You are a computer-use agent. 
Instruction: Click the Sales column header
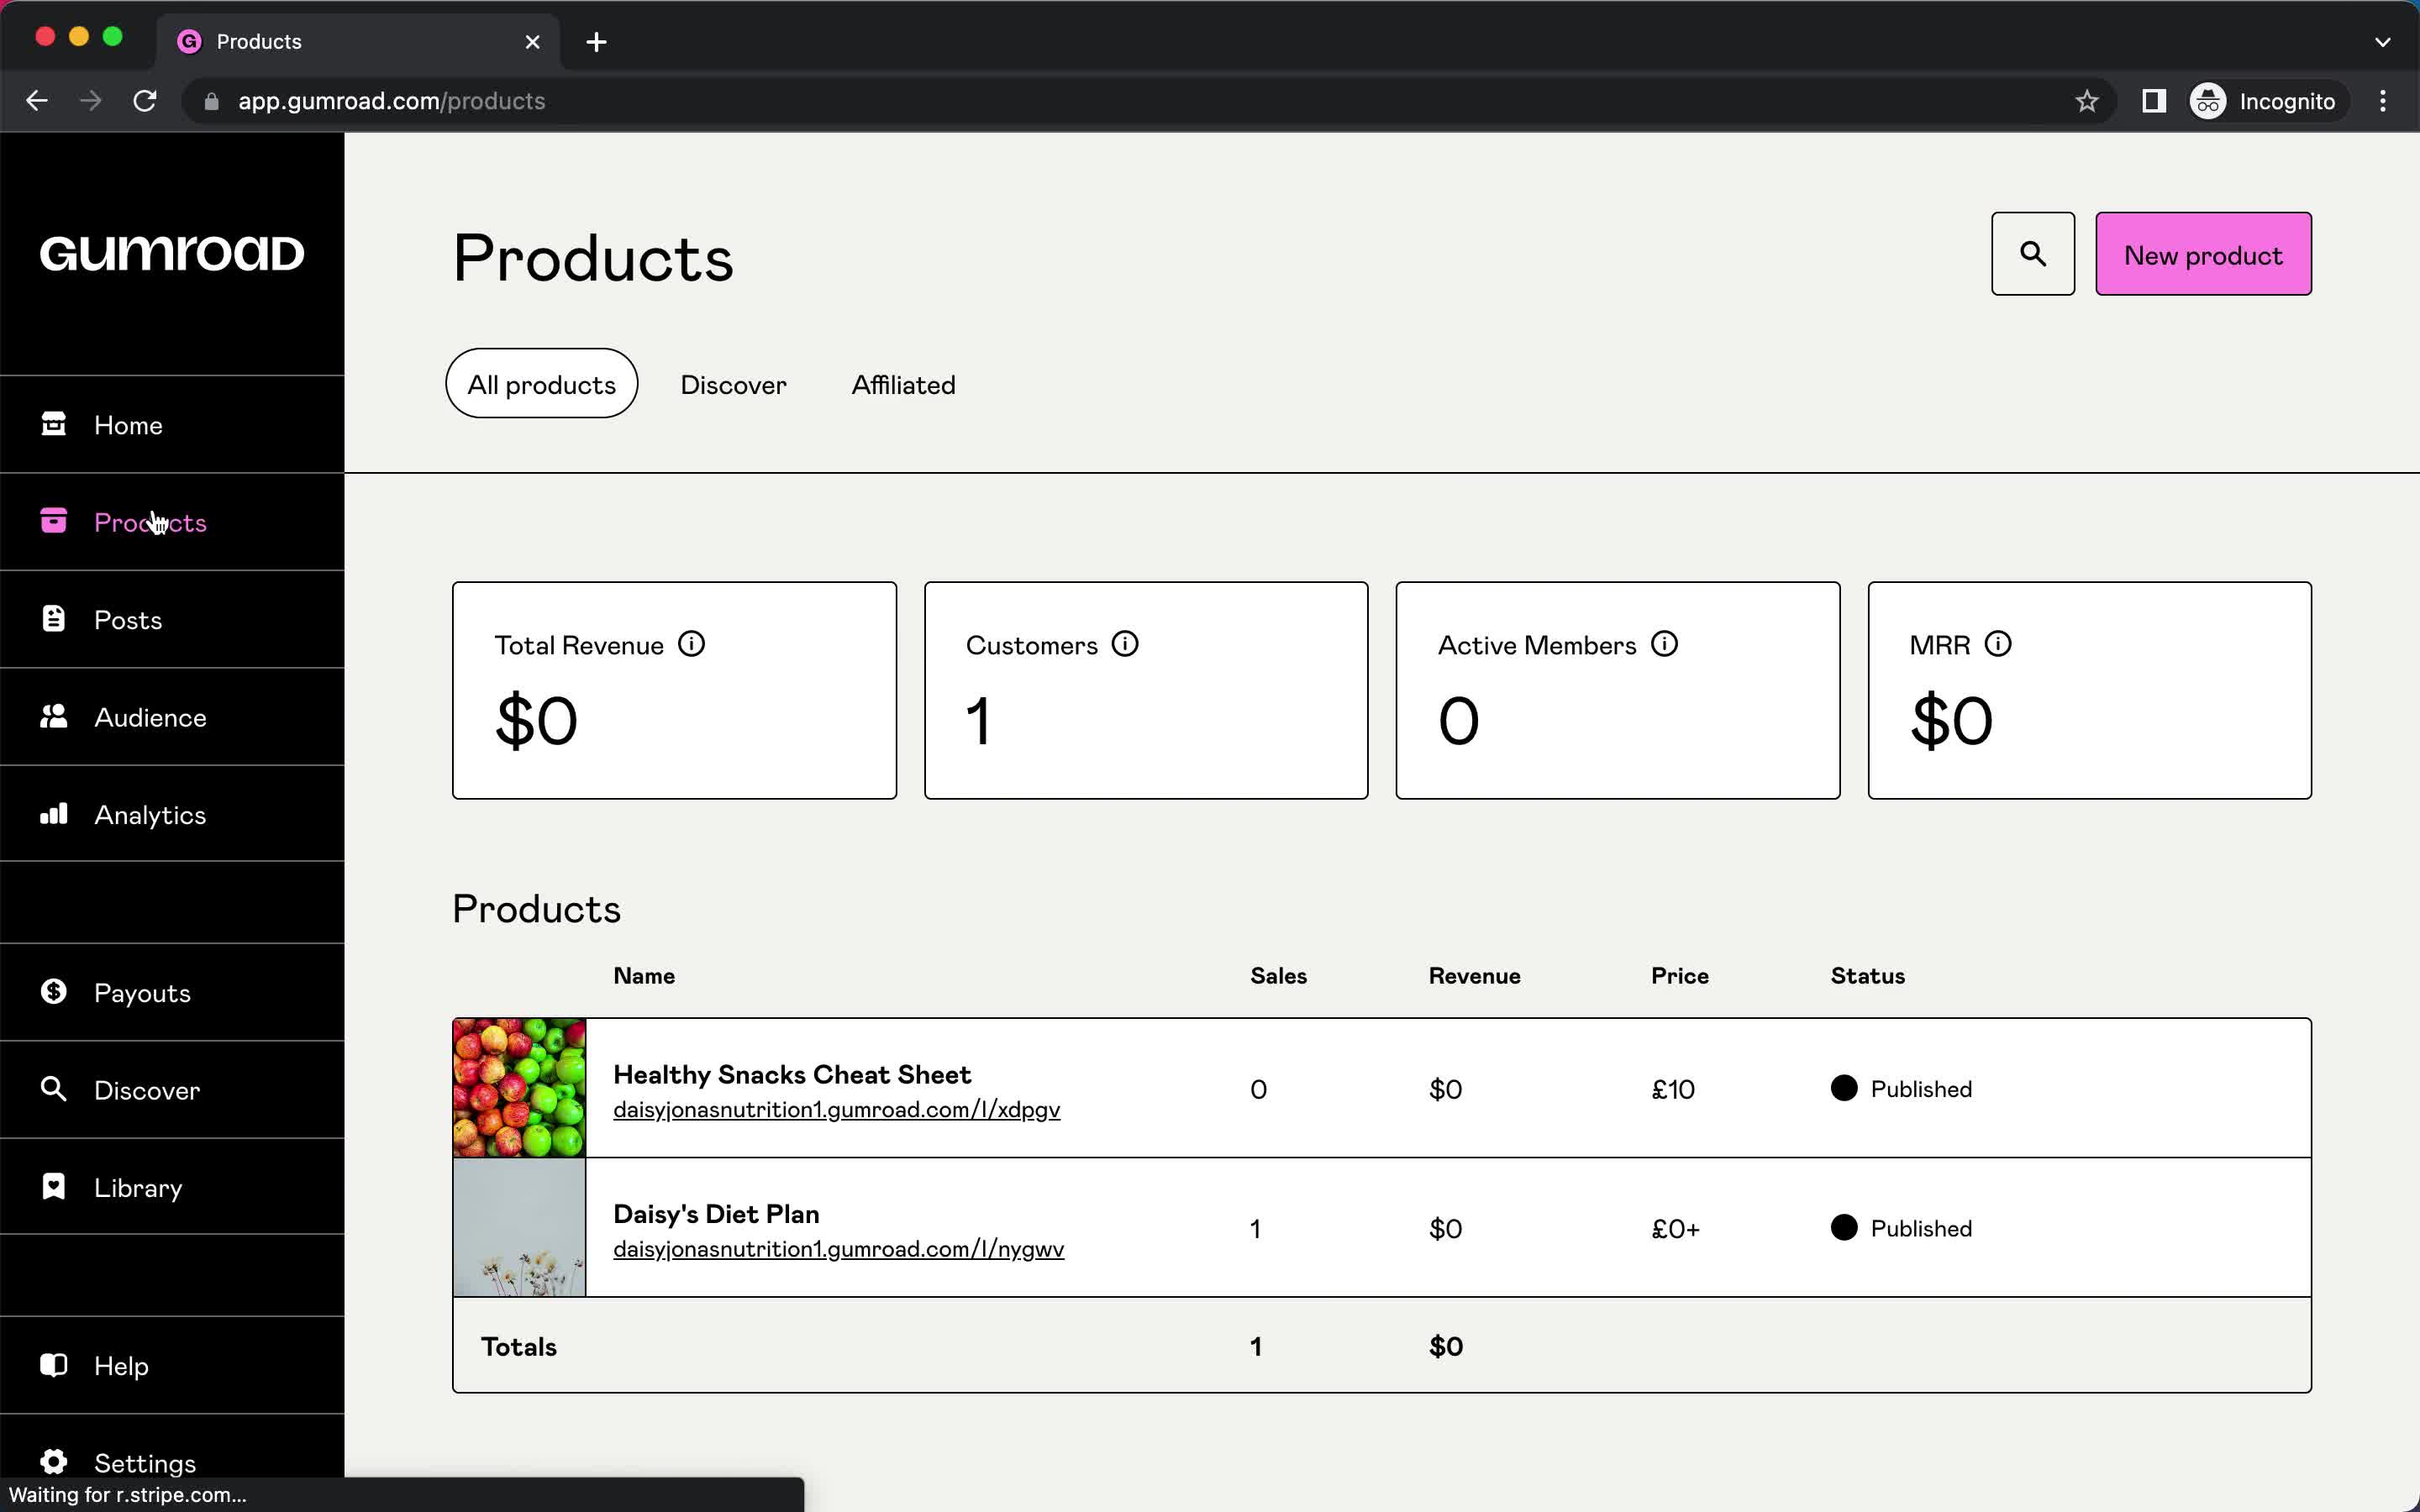(1278, 976)
